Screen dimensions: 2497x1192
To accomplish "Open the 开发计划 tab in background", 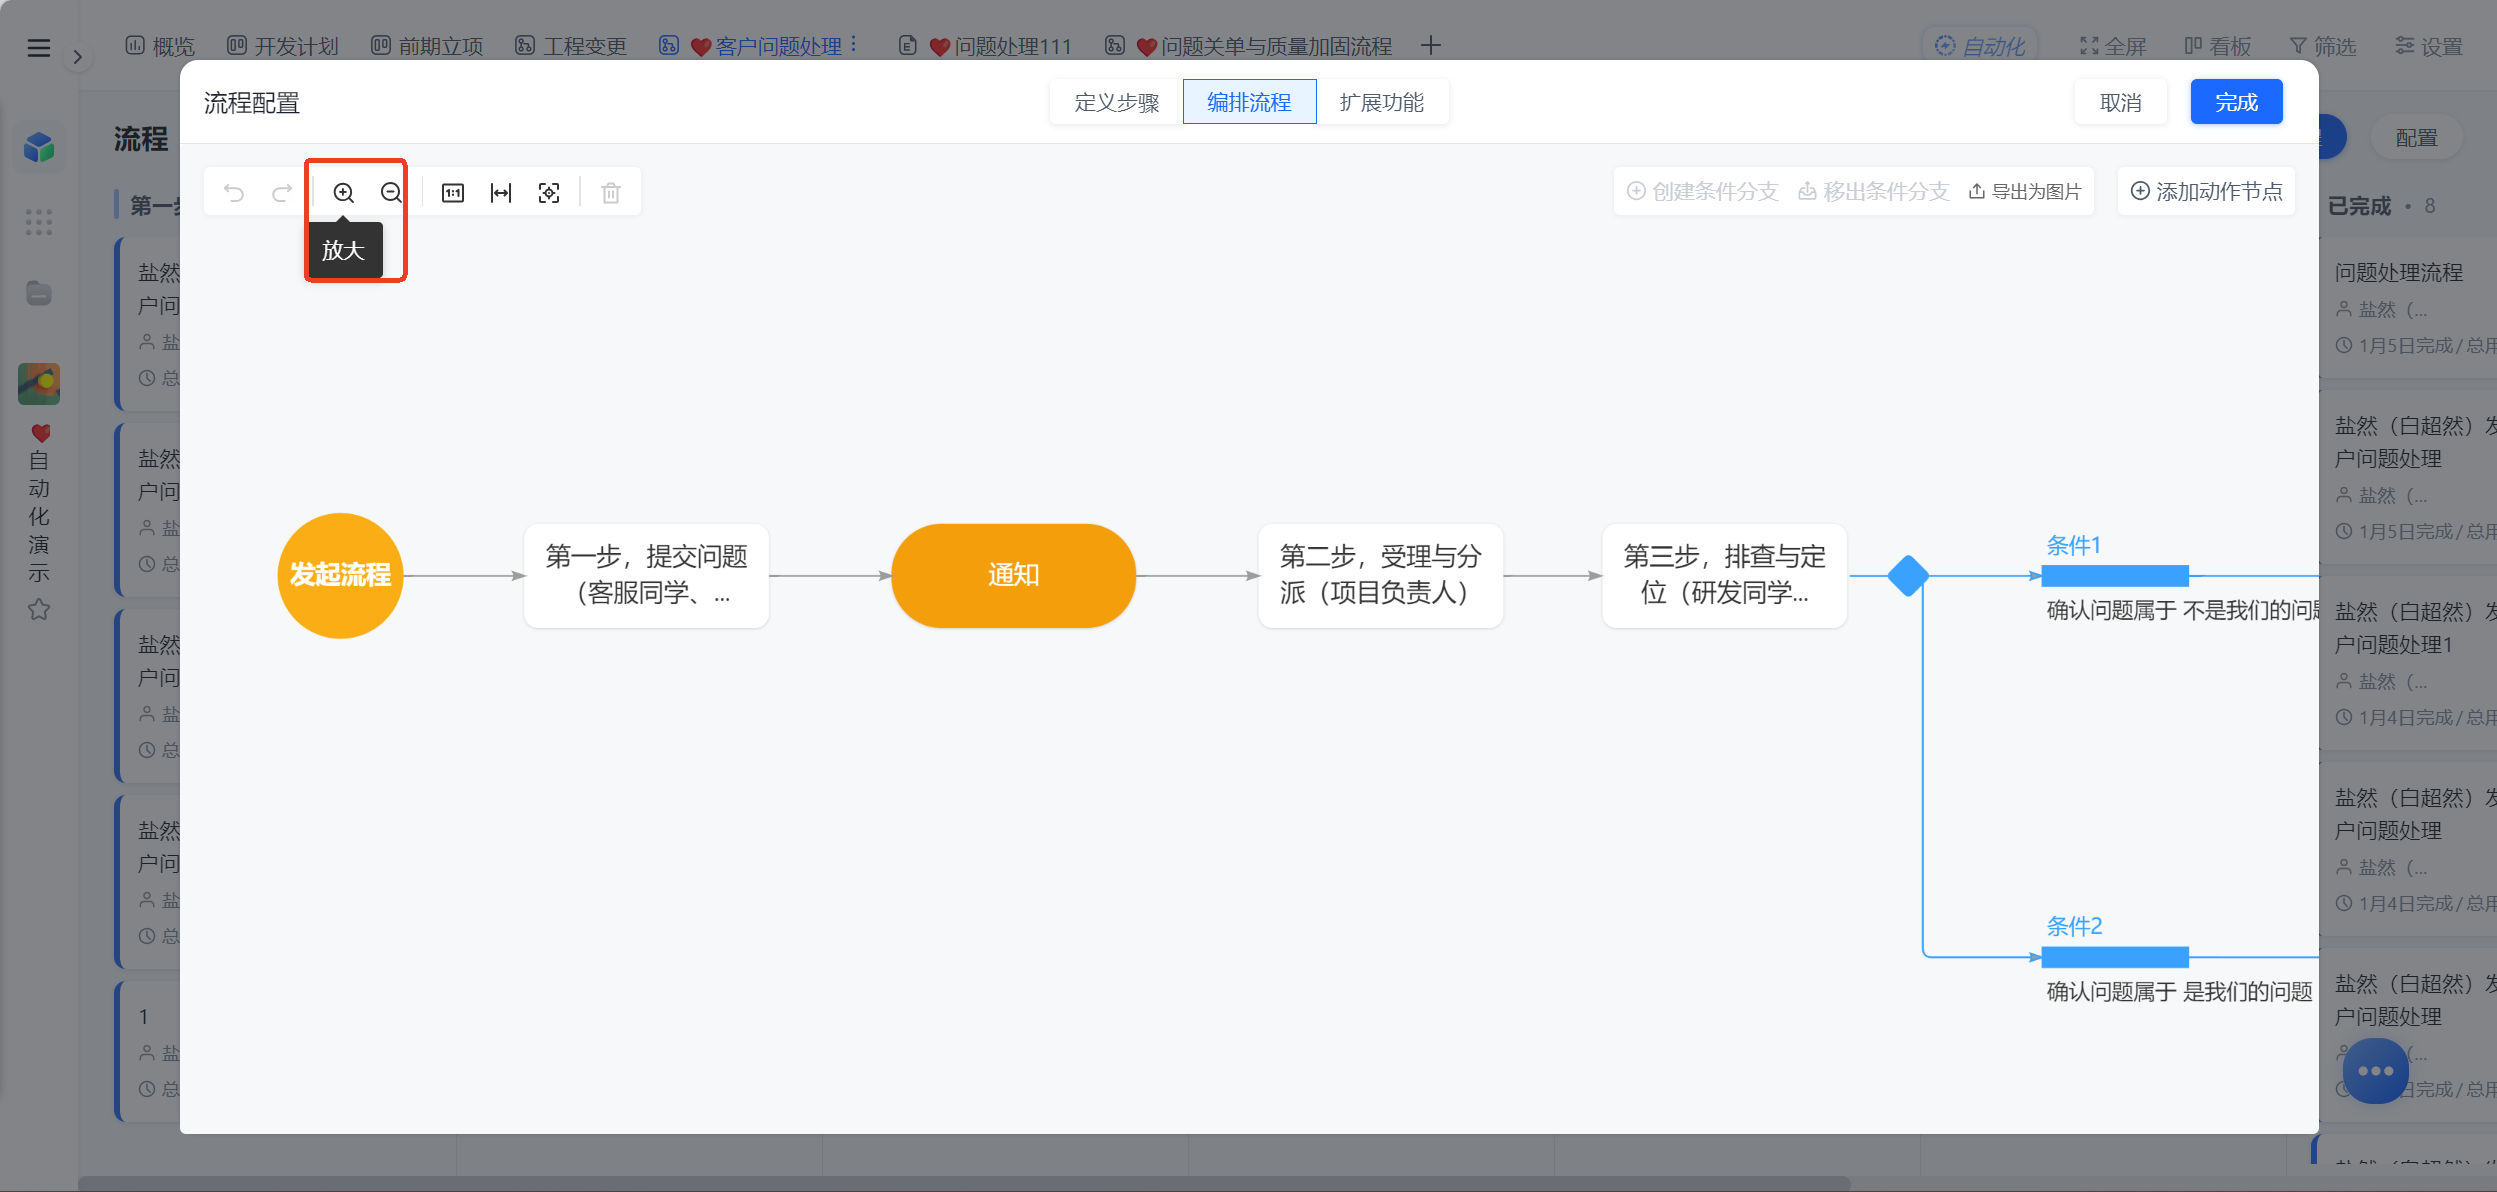I will (283, 46).
